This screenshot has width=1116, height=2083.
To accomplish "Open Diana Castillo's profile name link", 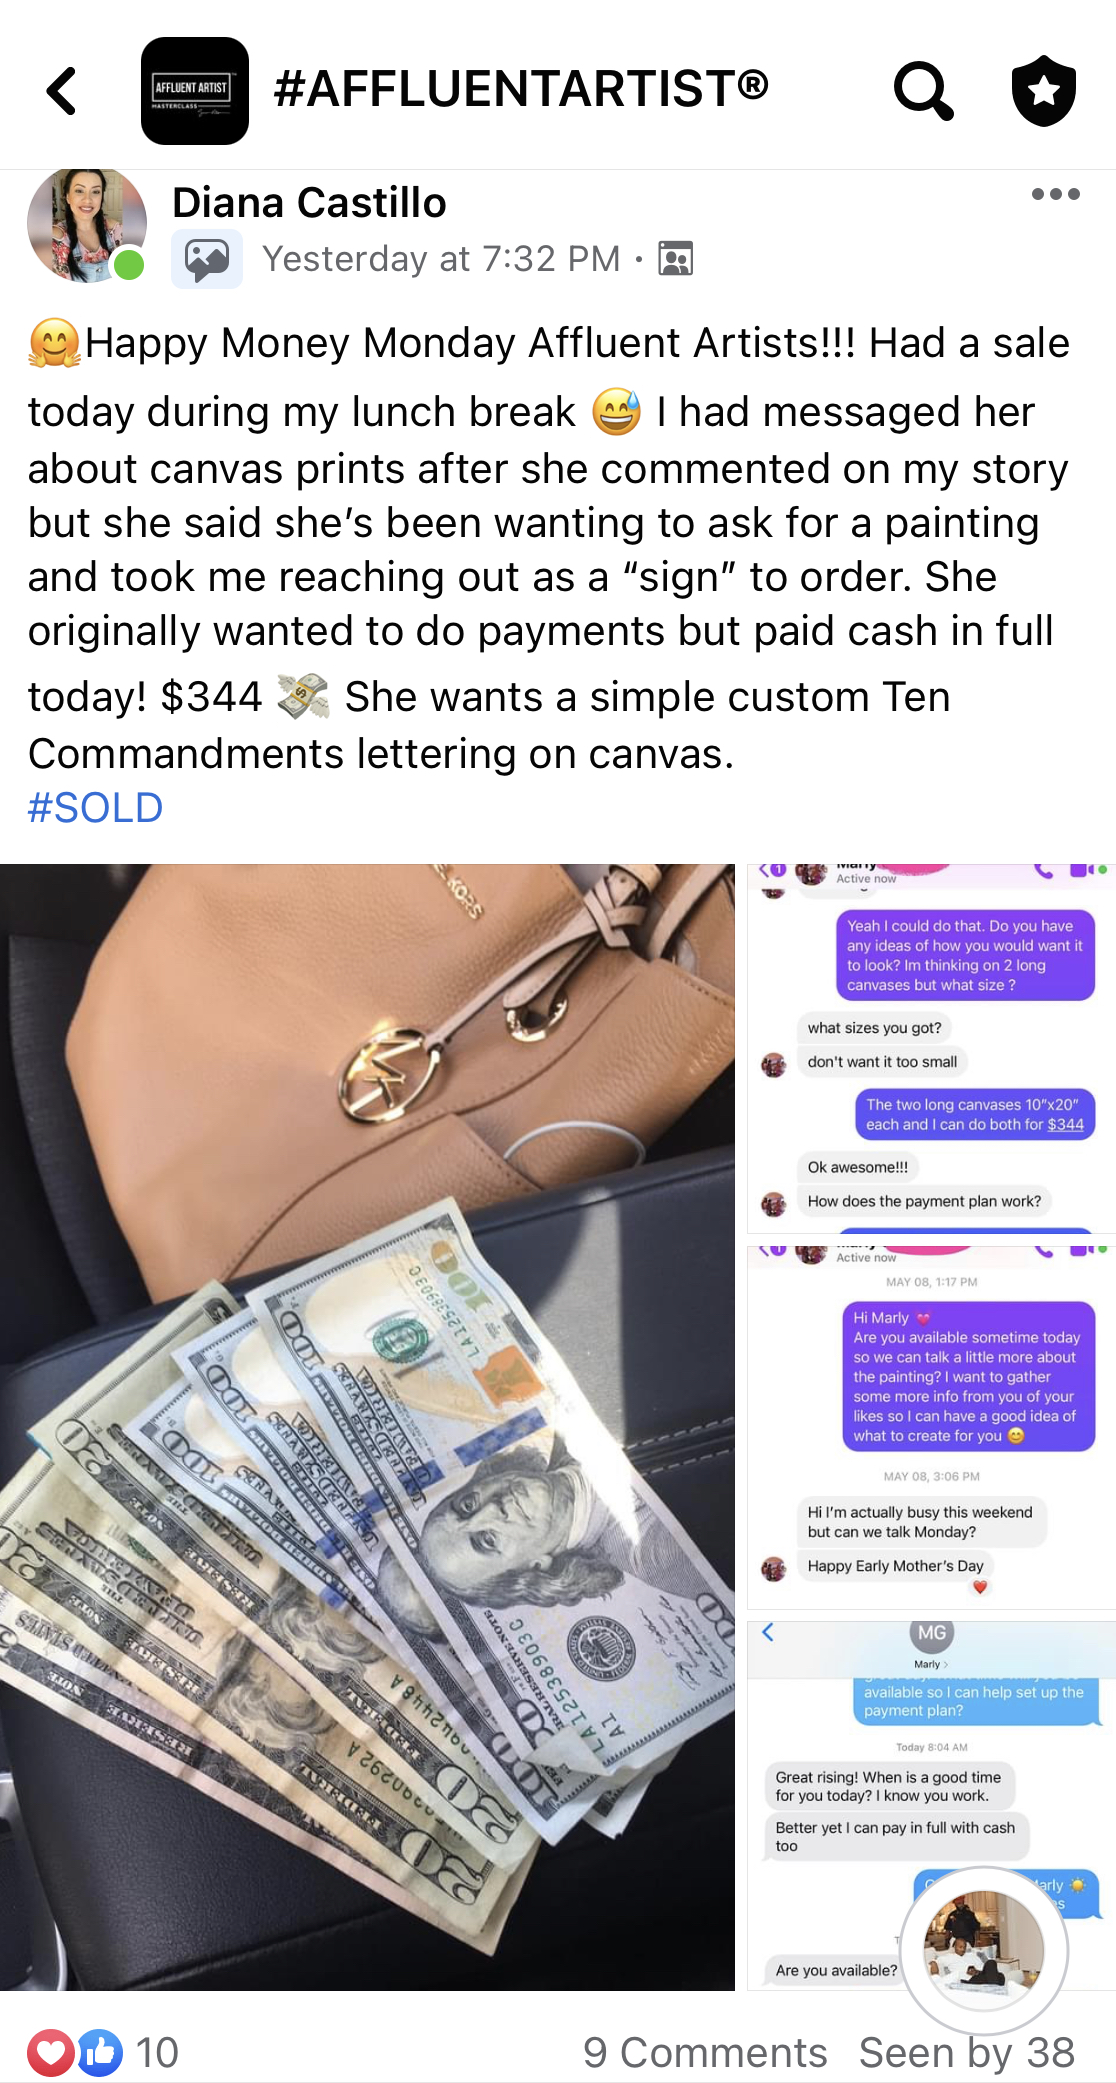I will pos(309,202).
